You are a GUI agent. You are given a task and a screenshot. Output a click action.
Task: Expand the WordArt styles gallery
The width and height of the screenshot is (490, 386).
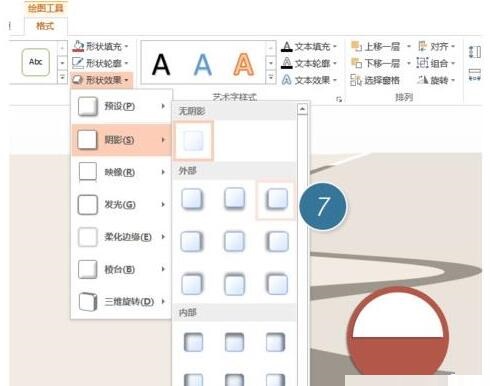[271, 78]
